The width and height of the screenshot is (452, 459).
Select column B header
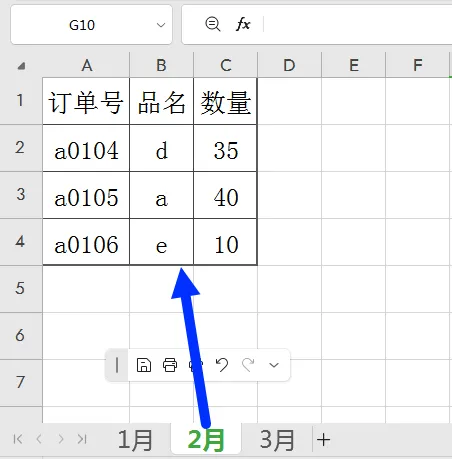(x=161, y=65)
